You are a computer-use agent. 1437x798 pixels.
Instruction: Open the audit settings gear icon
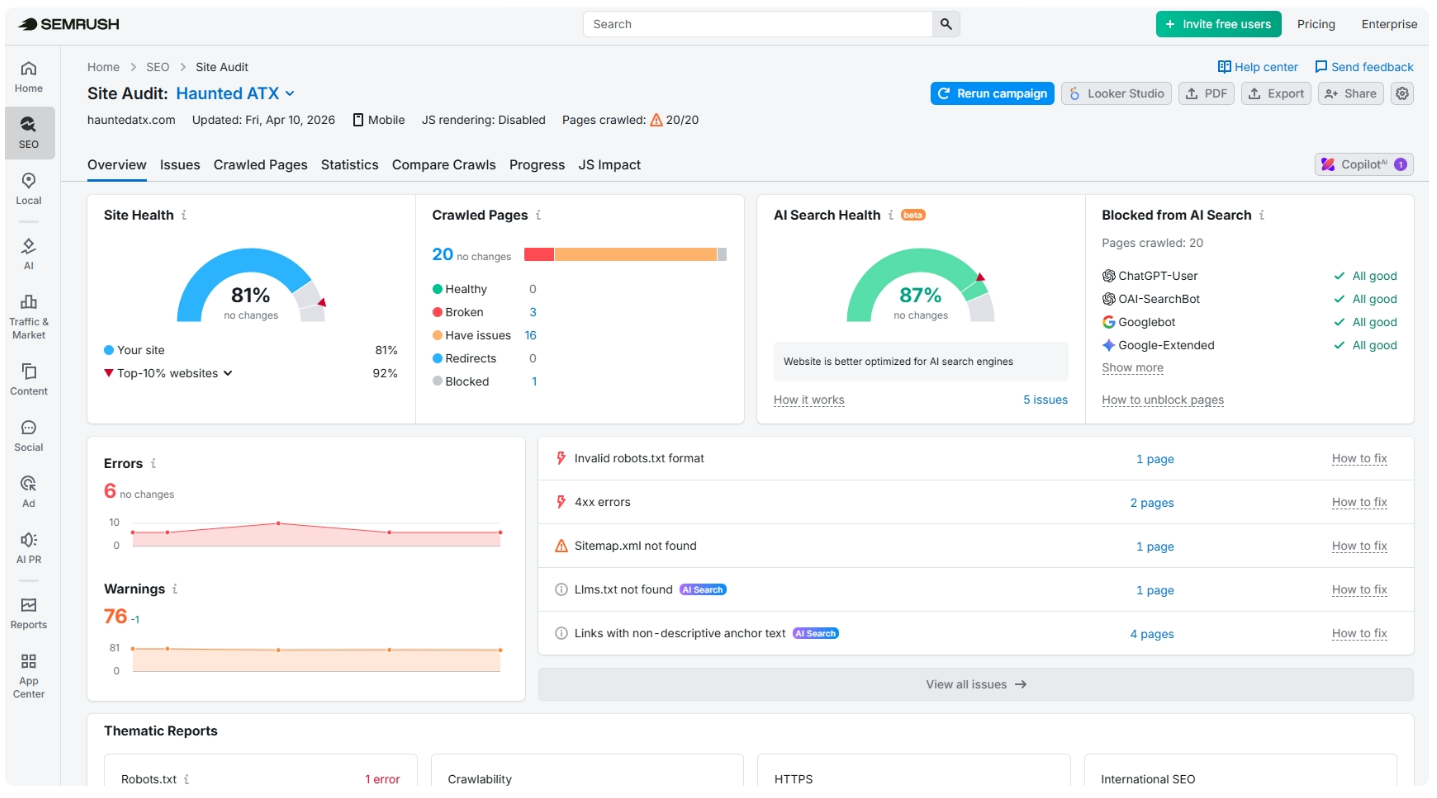[1402, 93]
